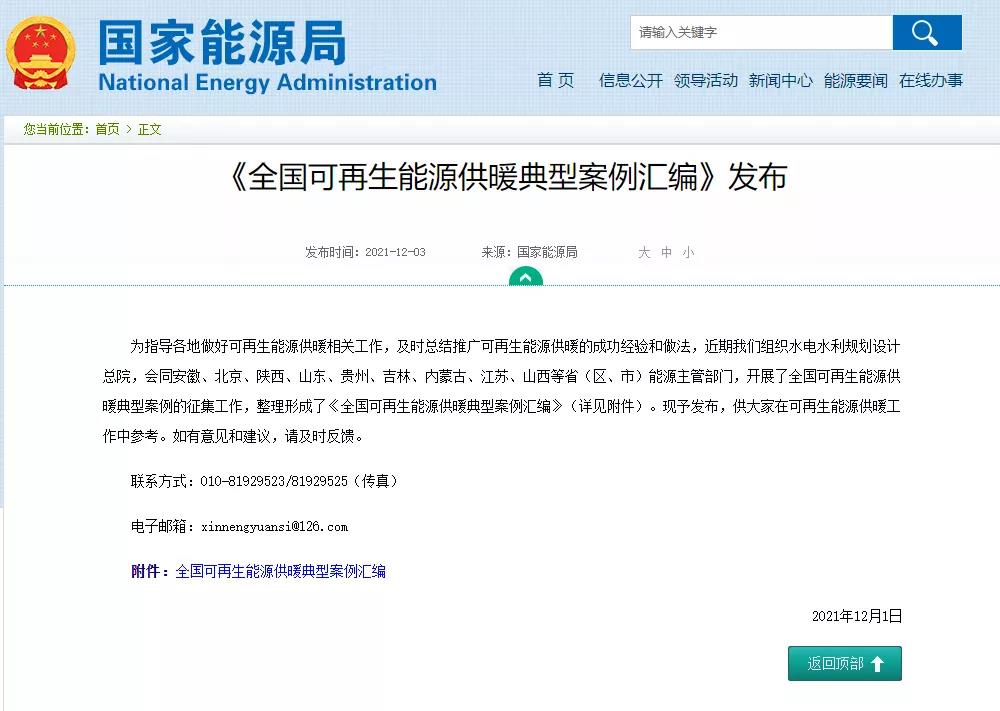The width and height of the screenshot is (1000, 711).
Task: Open 首页 in the top navigation bar
Action: 556,81
